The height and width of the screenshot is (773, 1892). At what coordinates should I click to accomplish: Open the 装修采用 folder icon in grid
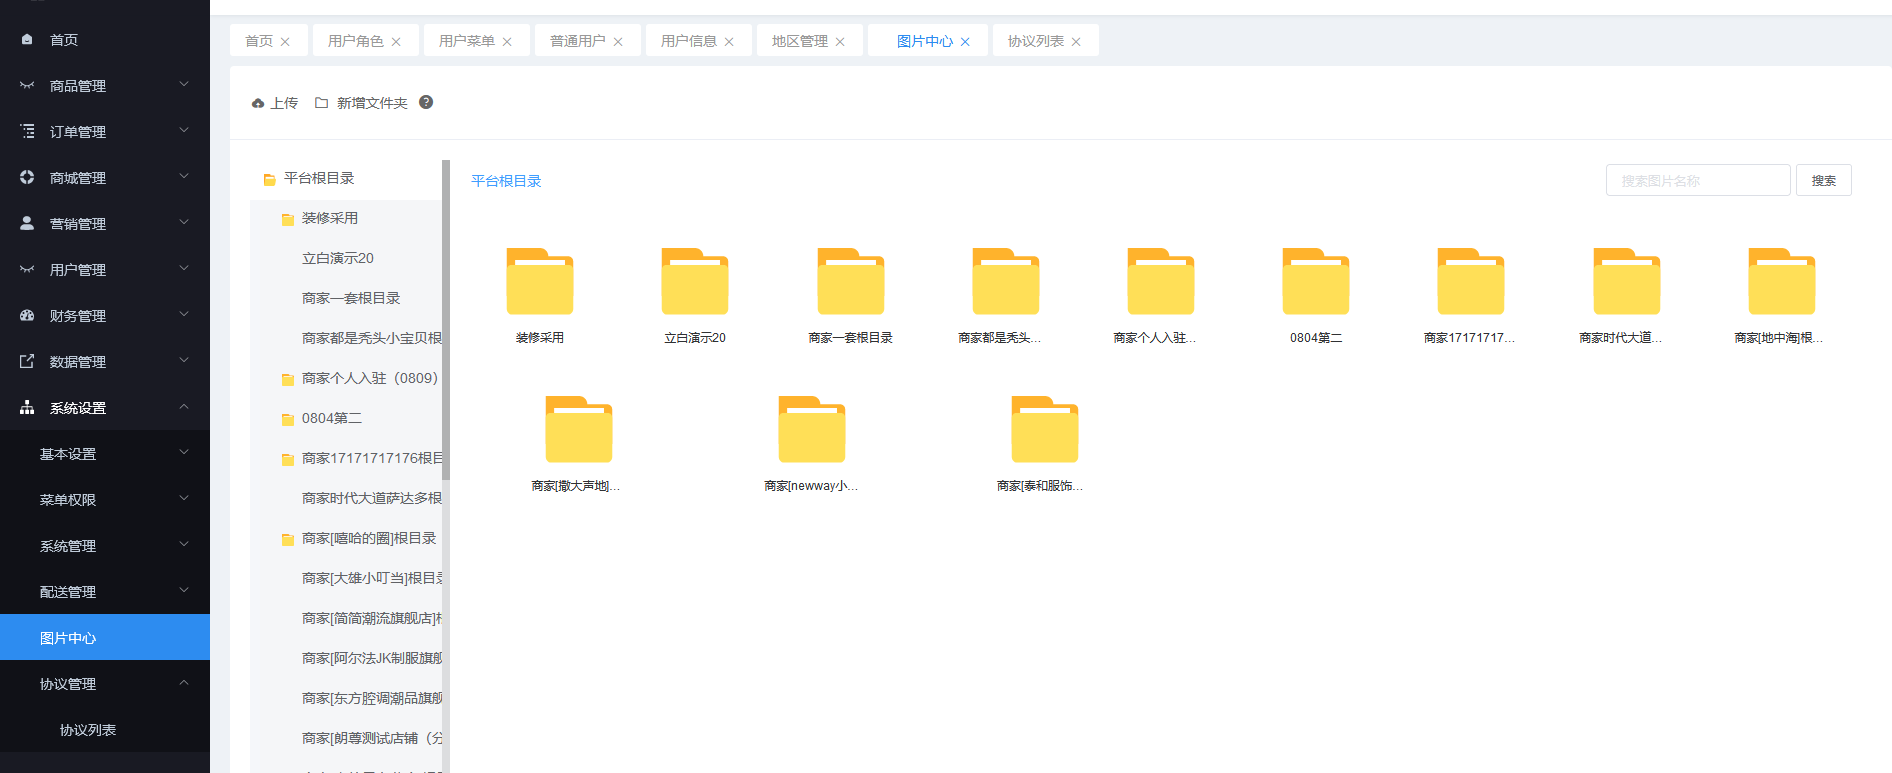540,282
